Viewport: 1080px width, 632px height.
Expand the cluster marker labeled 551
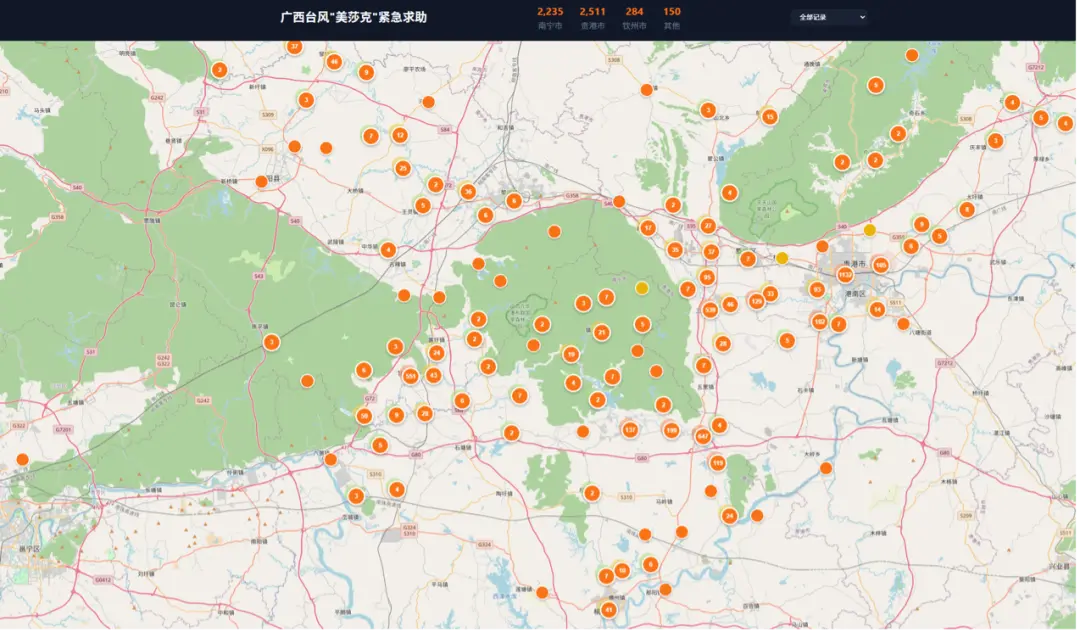[x=412, y=377]
